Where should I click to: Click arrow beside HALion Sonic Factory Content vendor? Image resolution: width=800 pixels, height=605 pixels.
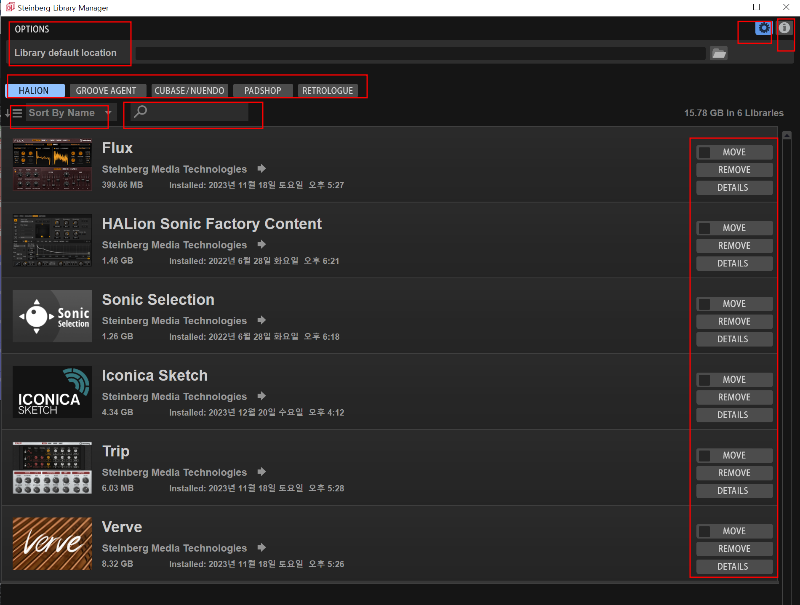(x=262, y=244)
